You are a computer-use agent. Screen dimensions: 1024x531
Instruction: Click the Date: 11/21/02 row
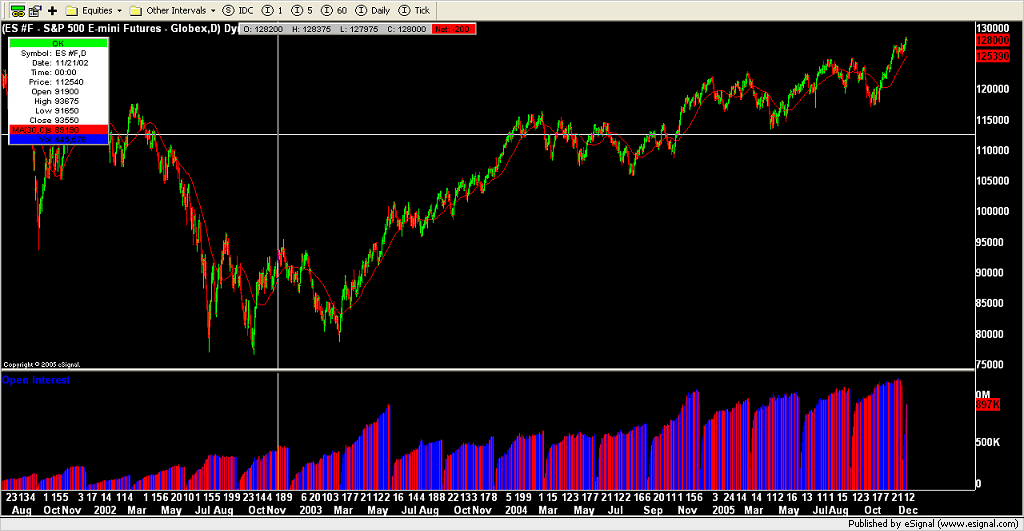click(x=60, y=63)
